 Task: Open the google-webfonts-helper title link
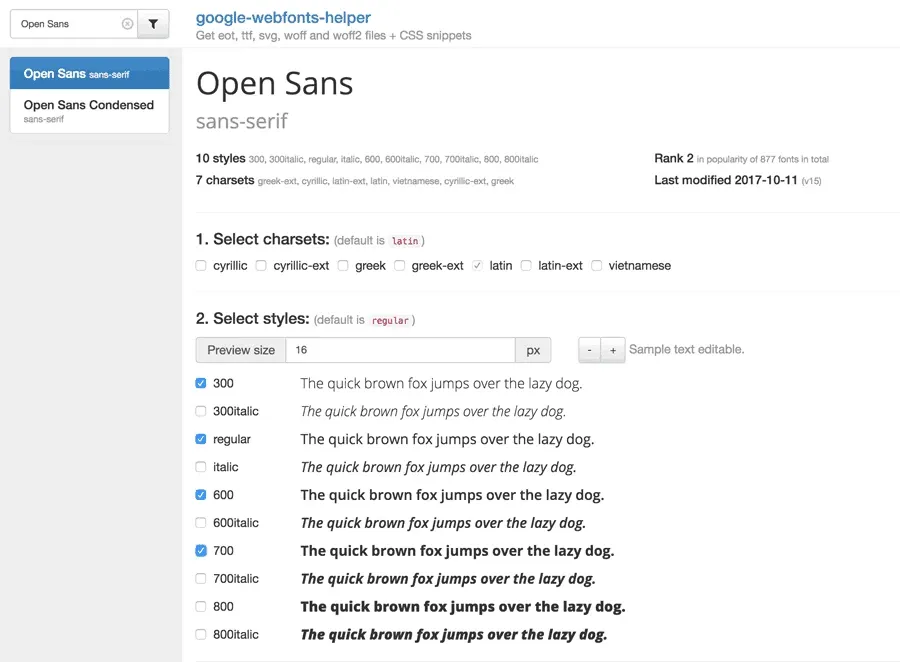tap(283, 18)
